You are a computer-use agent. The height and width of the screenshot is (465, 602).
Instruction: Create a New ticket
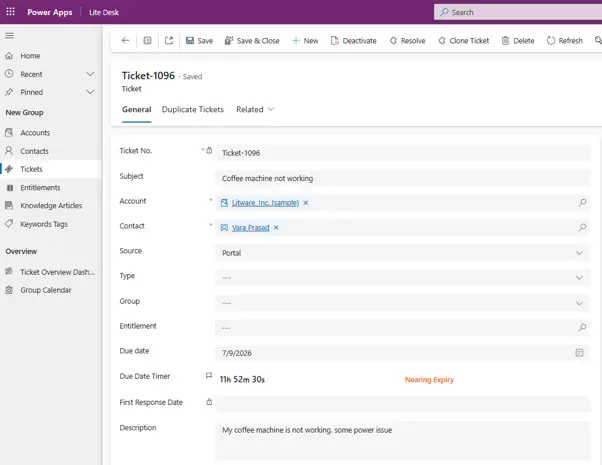305,41
